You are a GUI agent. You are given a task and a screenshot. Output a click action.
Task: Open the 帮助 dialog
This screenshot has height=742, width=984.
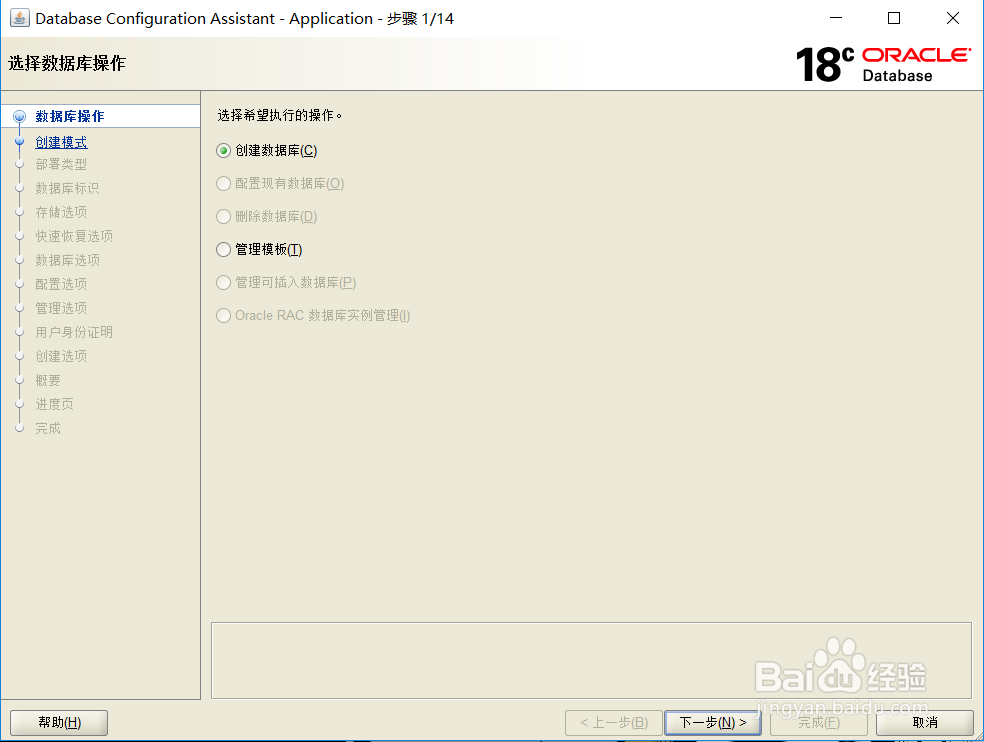point(58,722)
